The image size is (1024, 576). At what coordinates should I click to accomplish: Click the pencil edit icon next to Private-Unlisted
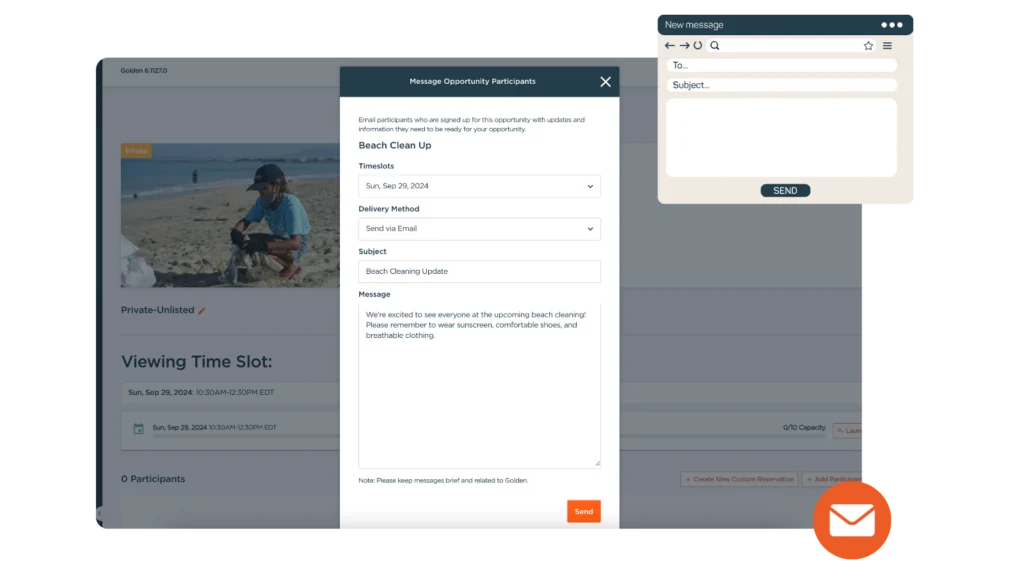202,311
